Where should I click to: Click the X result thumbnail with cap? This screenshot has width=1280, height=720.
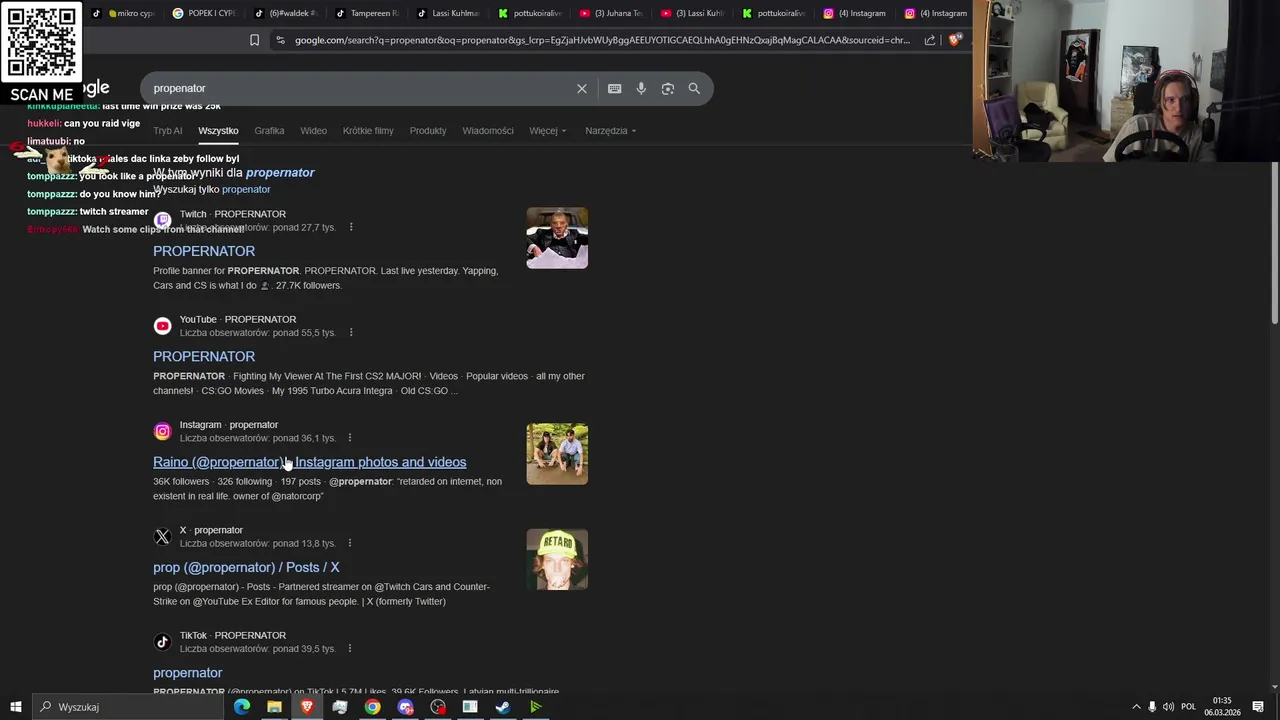point(557,559)
